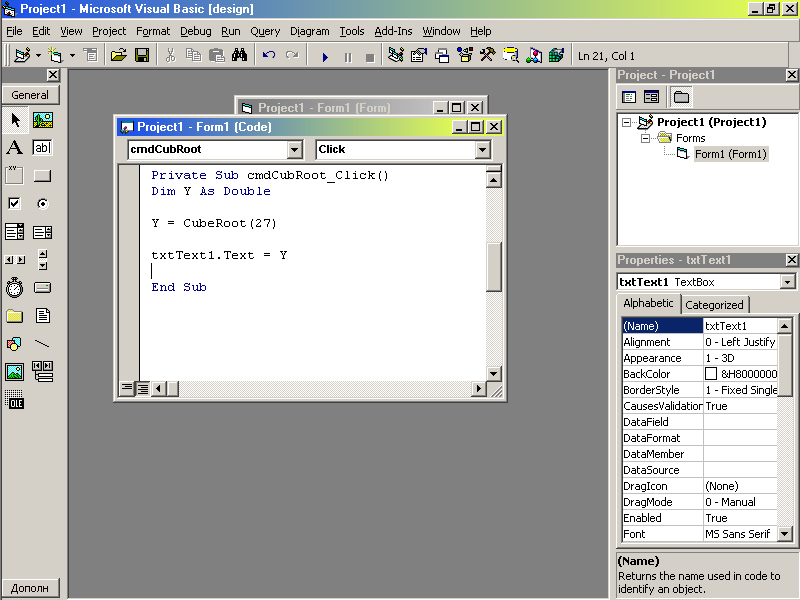This screenshot has width=800, height=600.
Task: Select the Line control tool
Action: [43, 343]
